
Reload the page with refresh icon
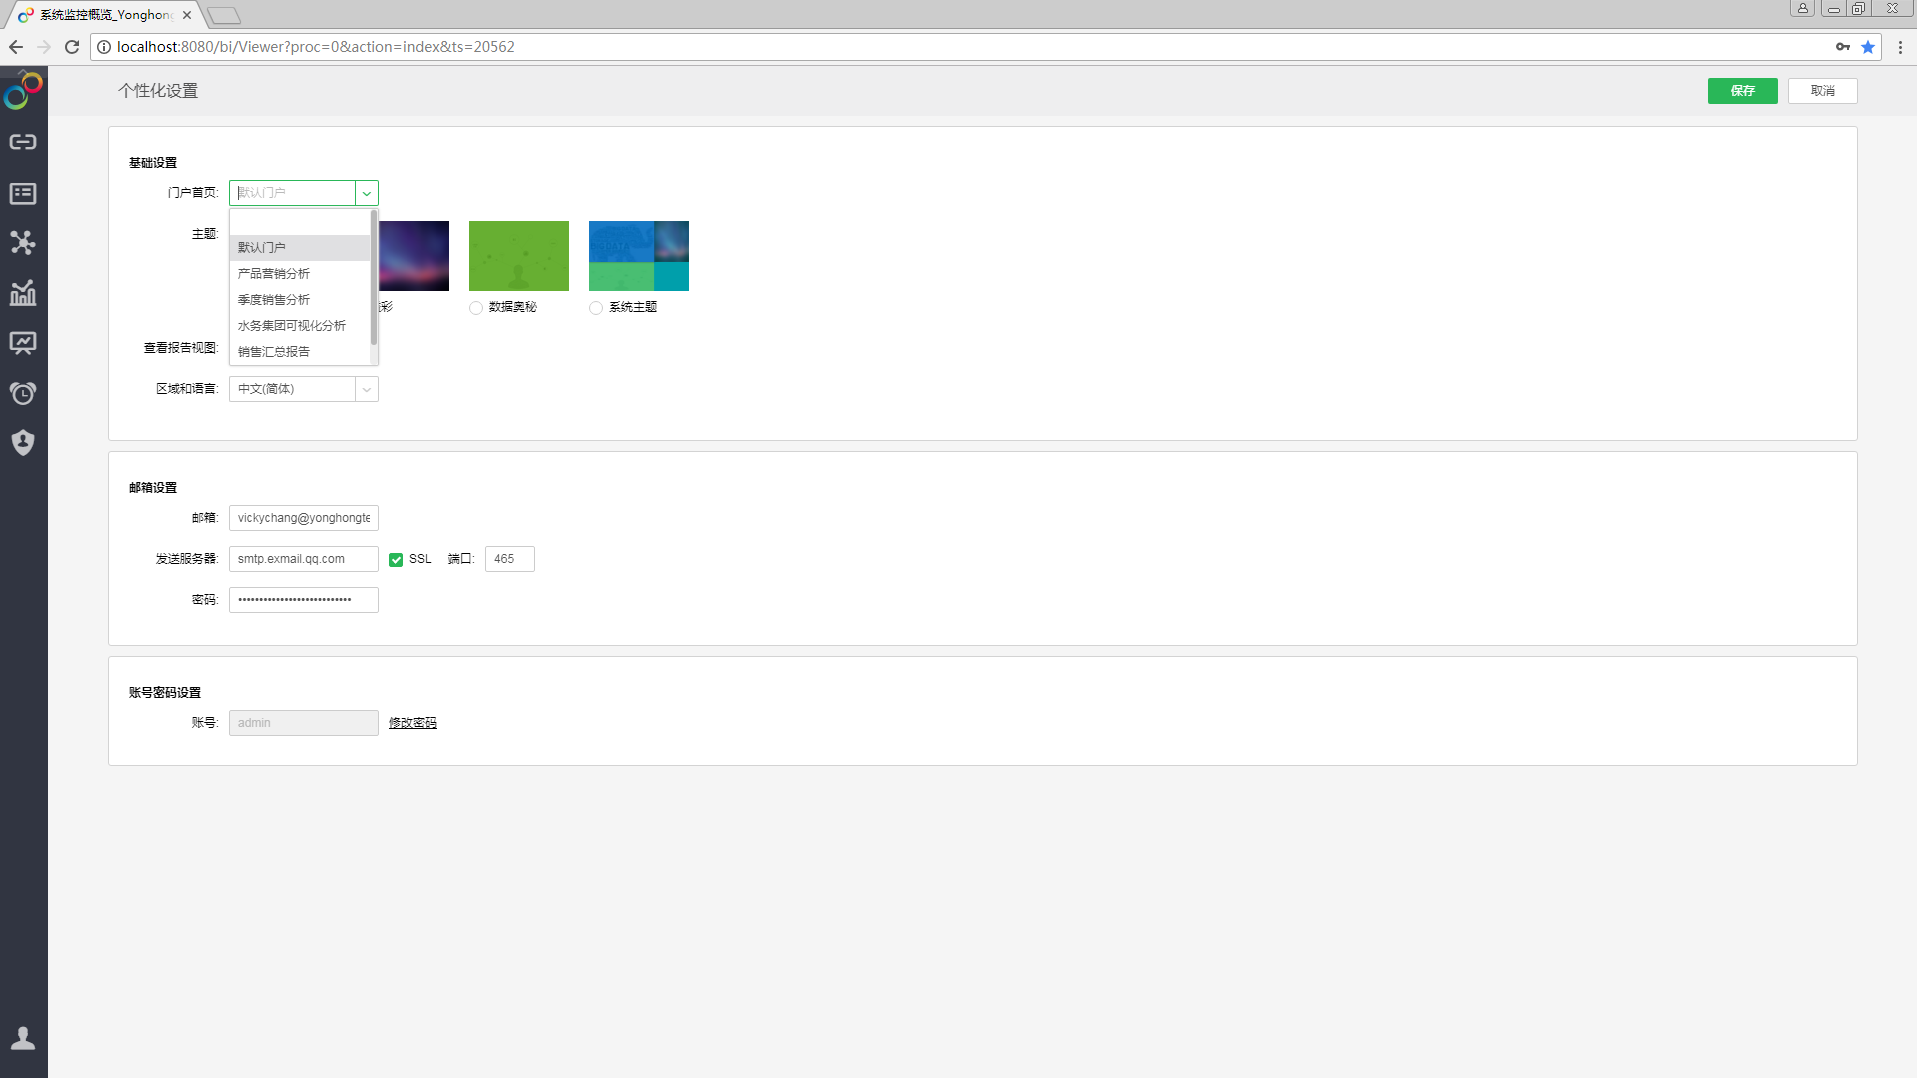[x=72, y=47]
